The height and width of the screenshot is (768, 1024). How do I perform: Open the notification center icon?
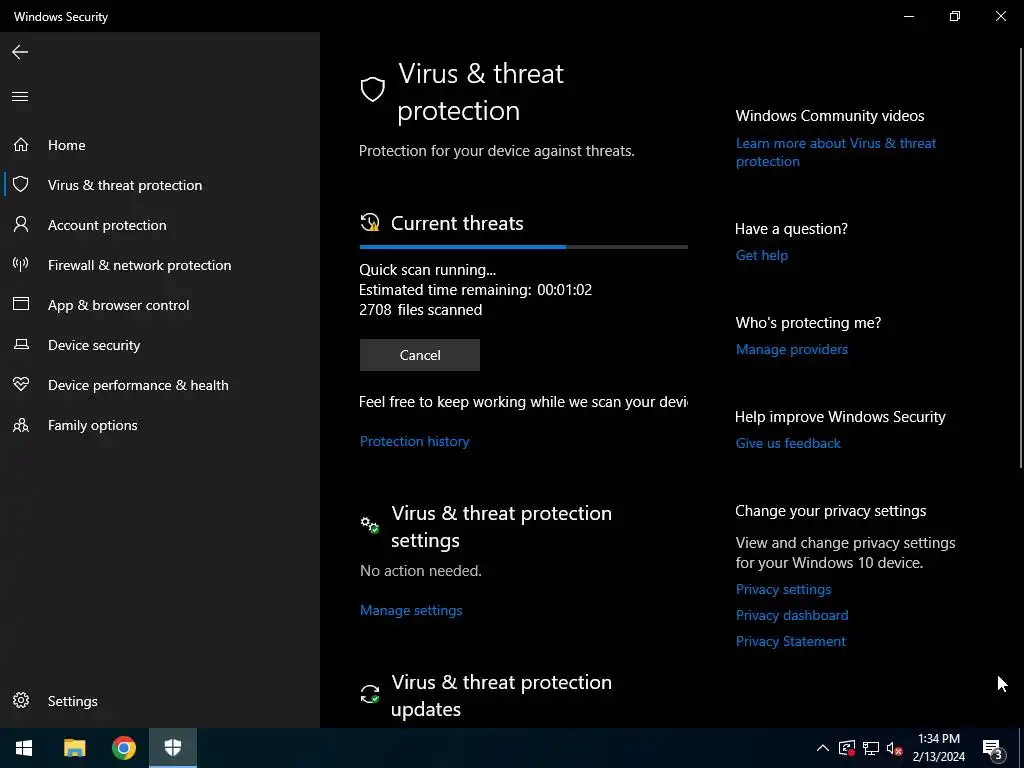pos(993,749)
